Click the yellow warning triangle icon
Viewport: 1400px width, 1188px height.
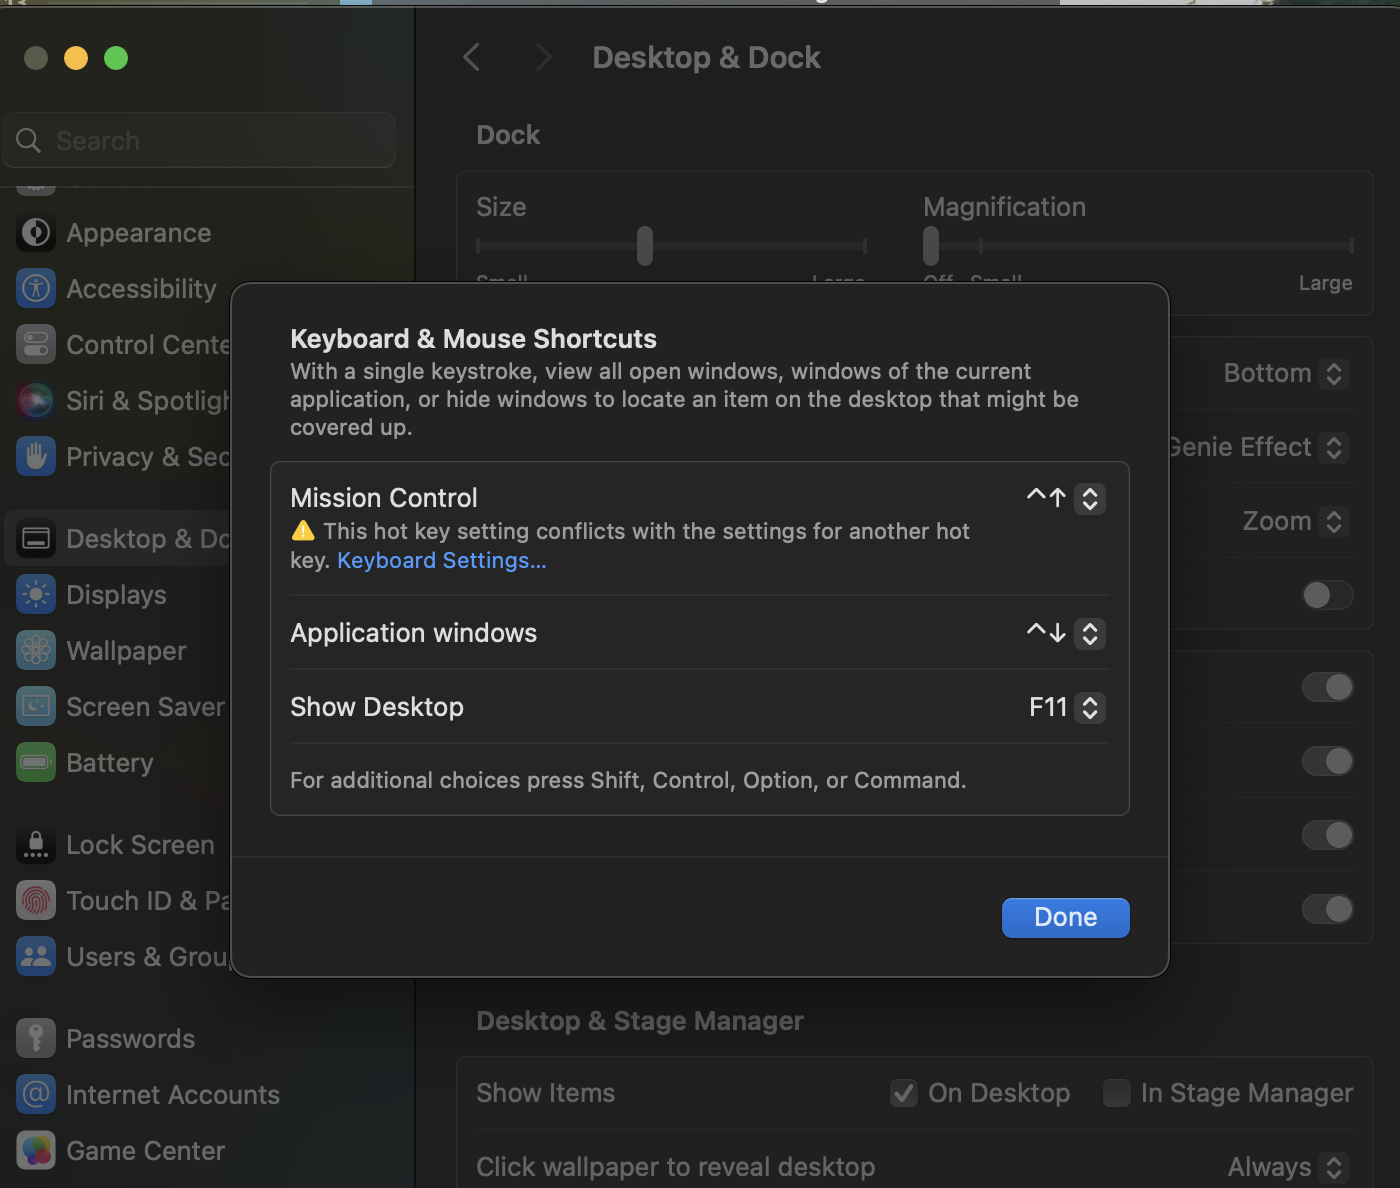point(303,531)
